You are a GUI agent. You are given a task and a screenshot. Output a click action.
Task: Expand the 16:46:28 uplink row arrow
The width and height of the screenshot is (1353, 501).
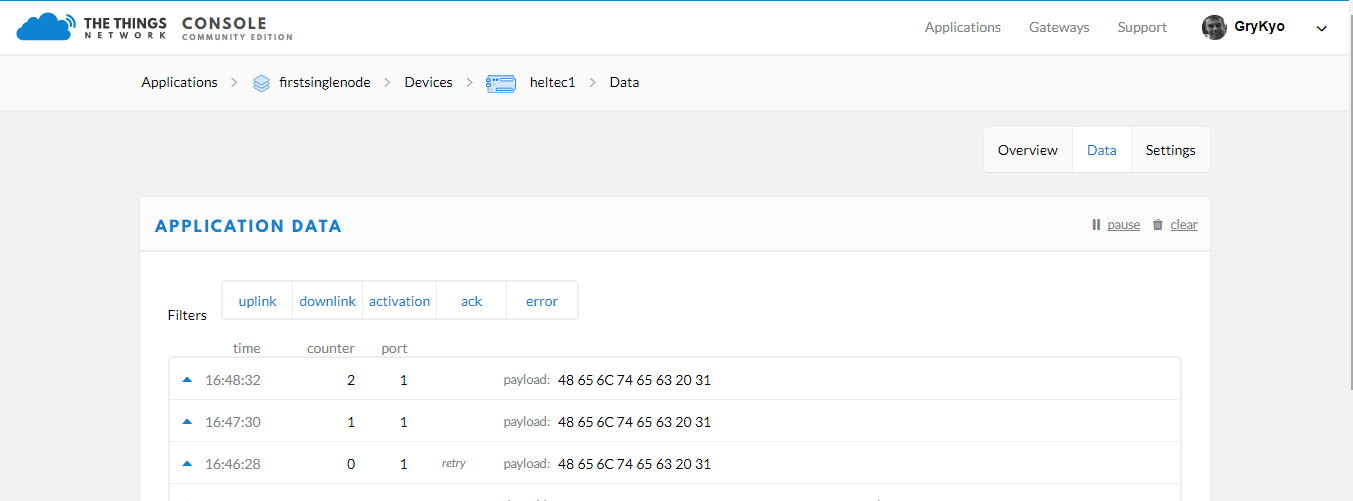tap(187, 464)
